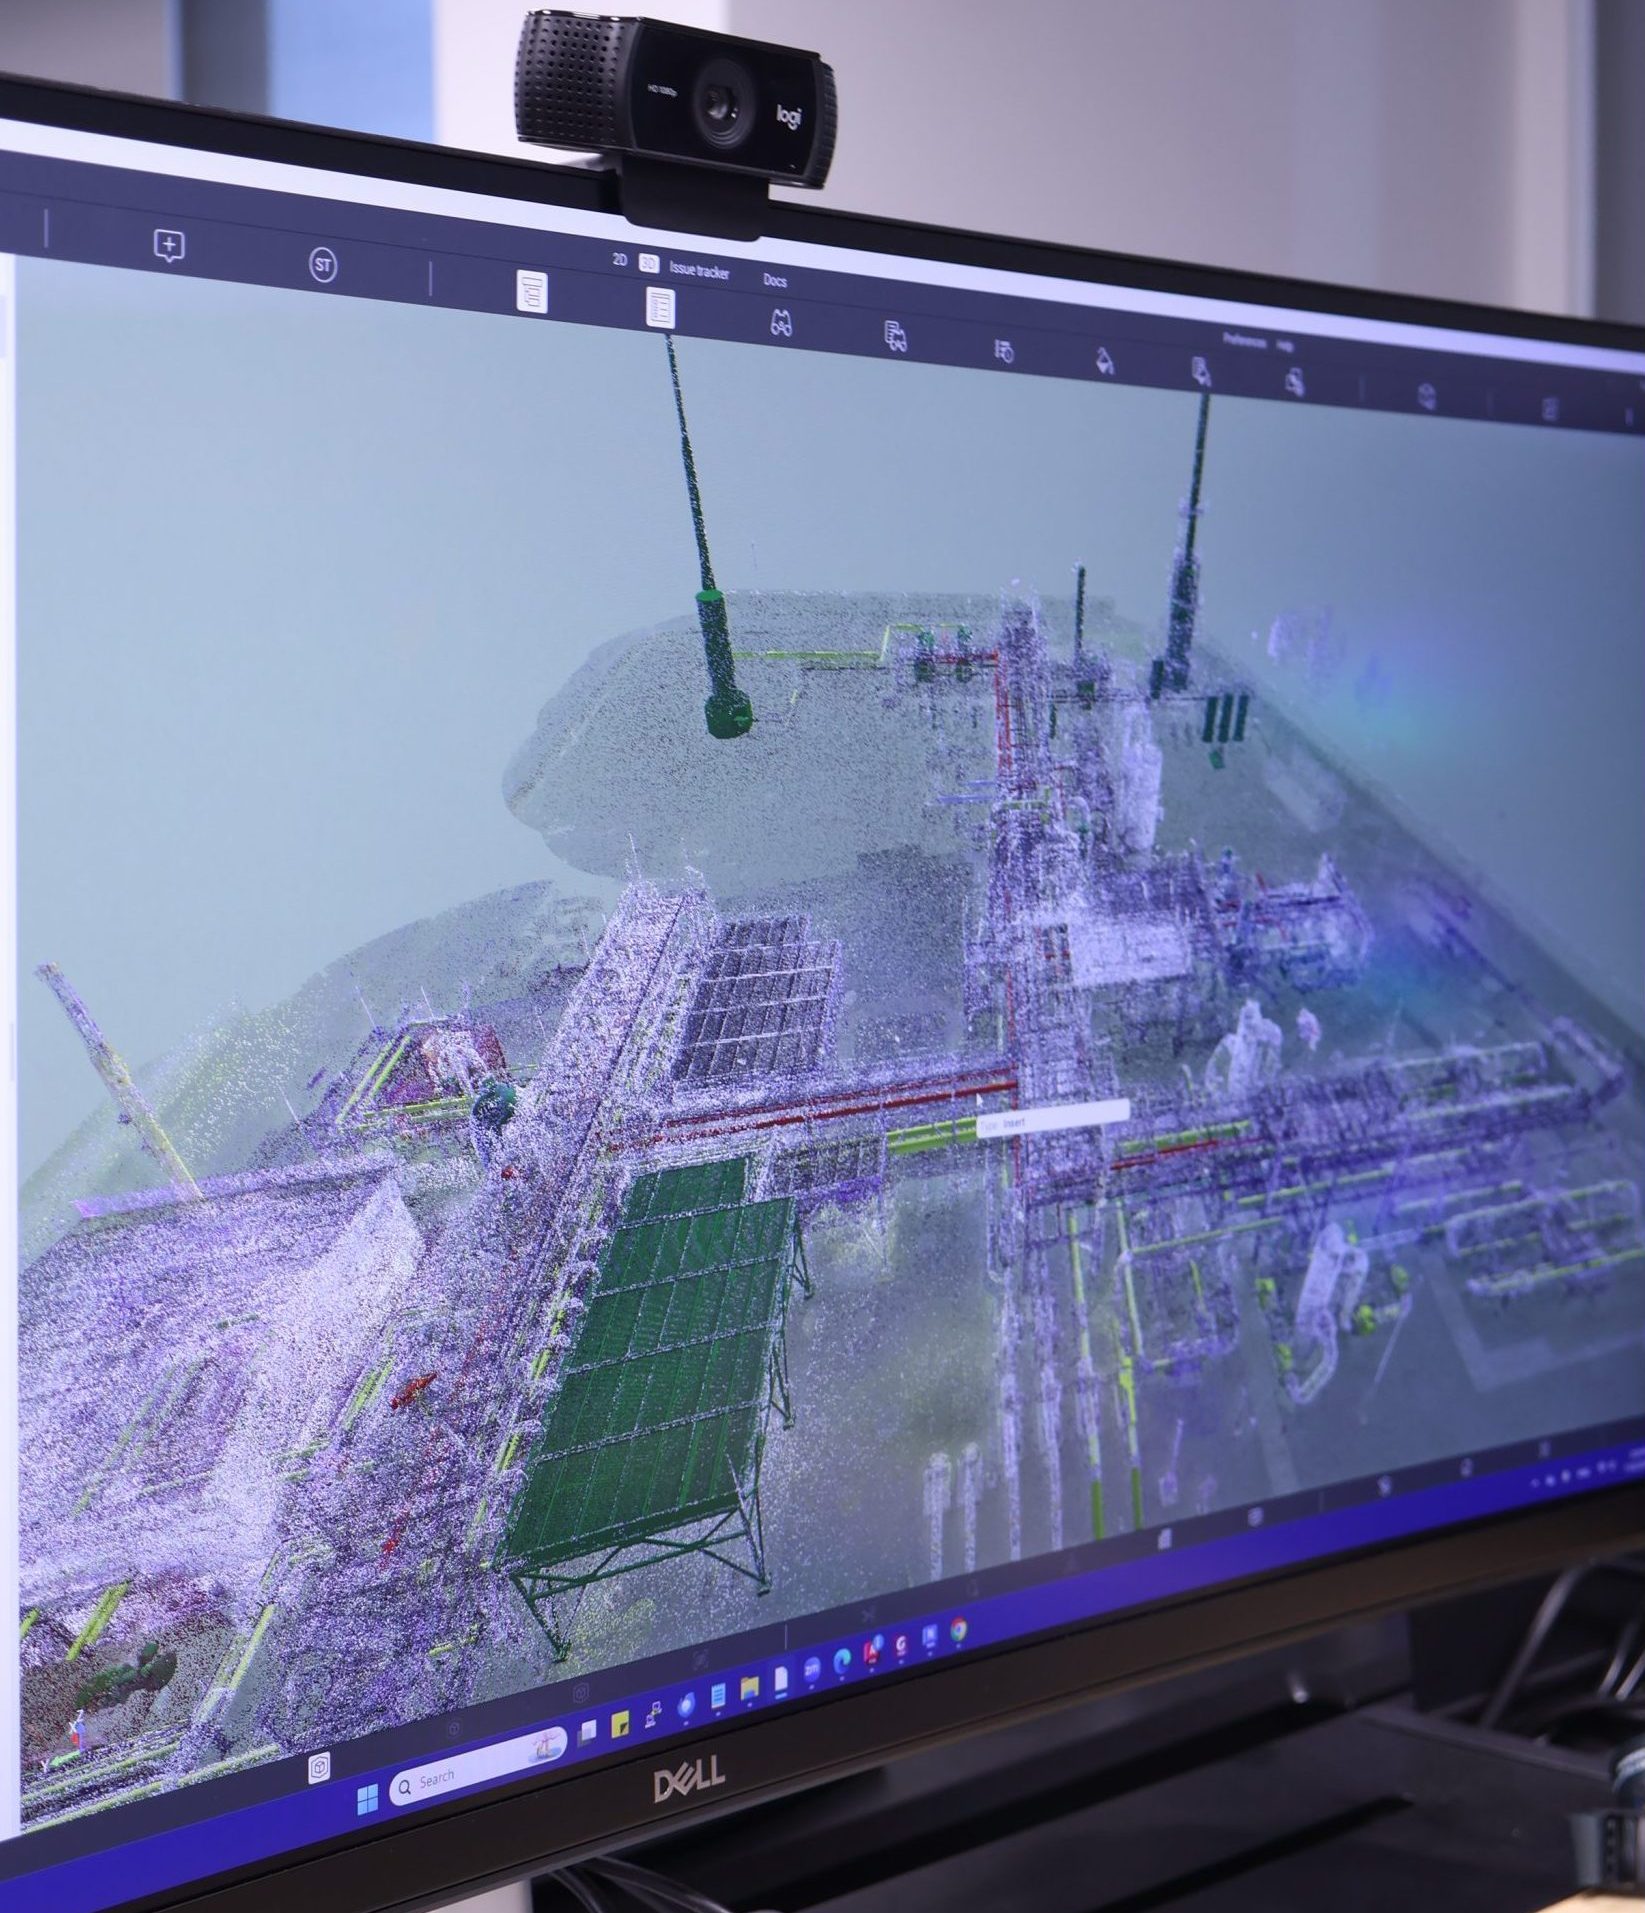1645x1913 pixels.
Task: Click the binoculars find tool icon
Action: click(x=780, y=322)
